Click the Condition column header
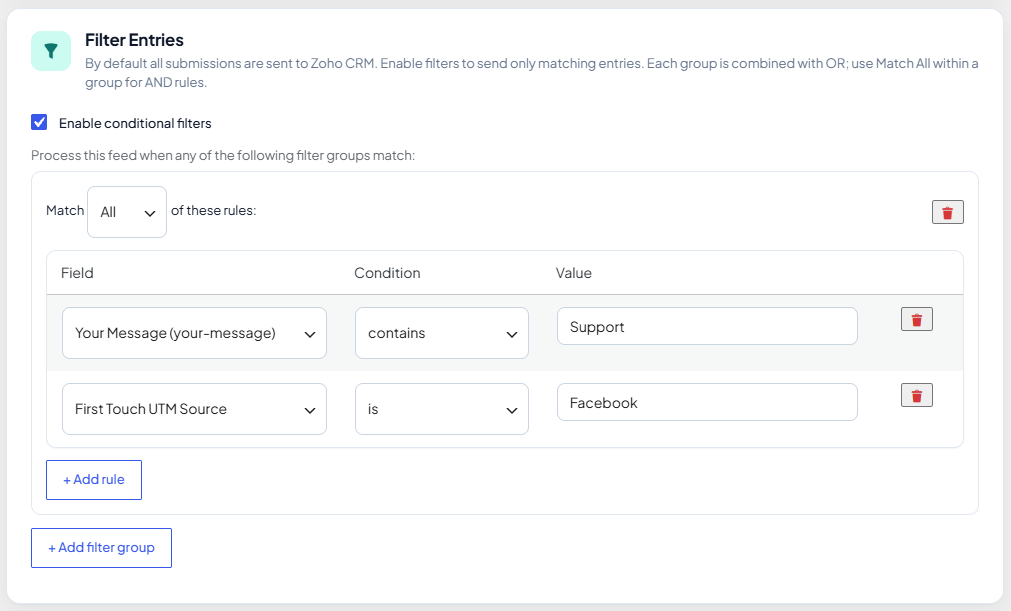 (x=387, y=273)
